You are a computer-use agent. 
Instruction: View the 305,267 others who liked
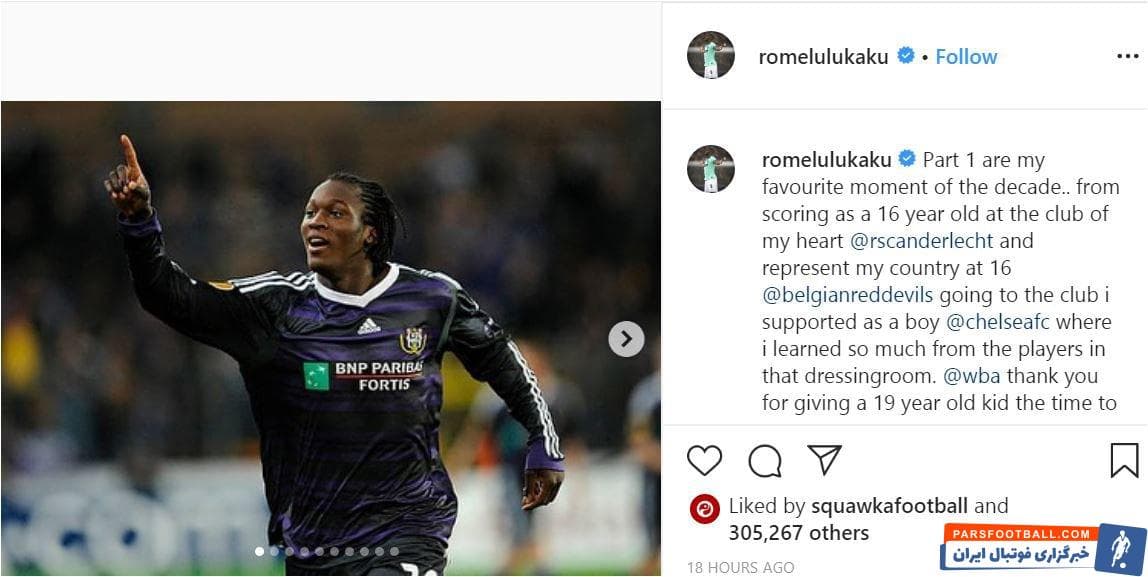(798, 533)
